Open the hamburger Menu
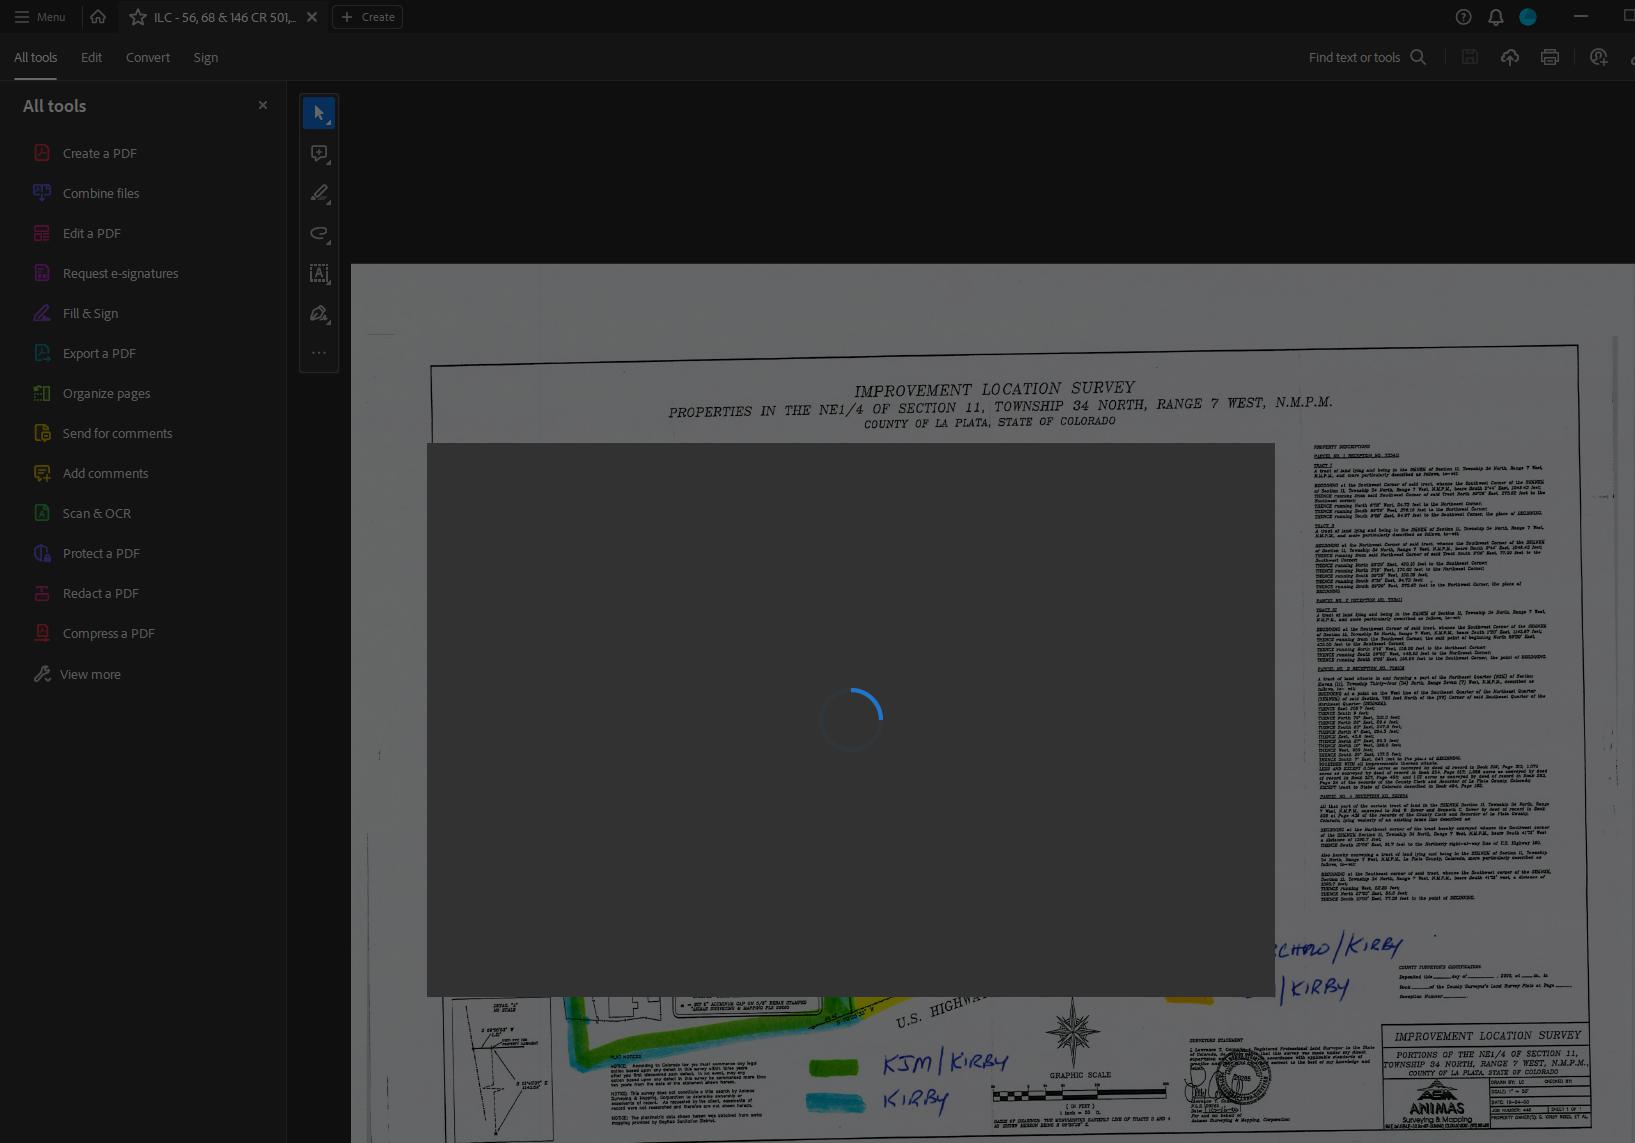Image resolution: width=1635 pixels, height=1143 pixels. pyautogui.click(x=21, y=16)
